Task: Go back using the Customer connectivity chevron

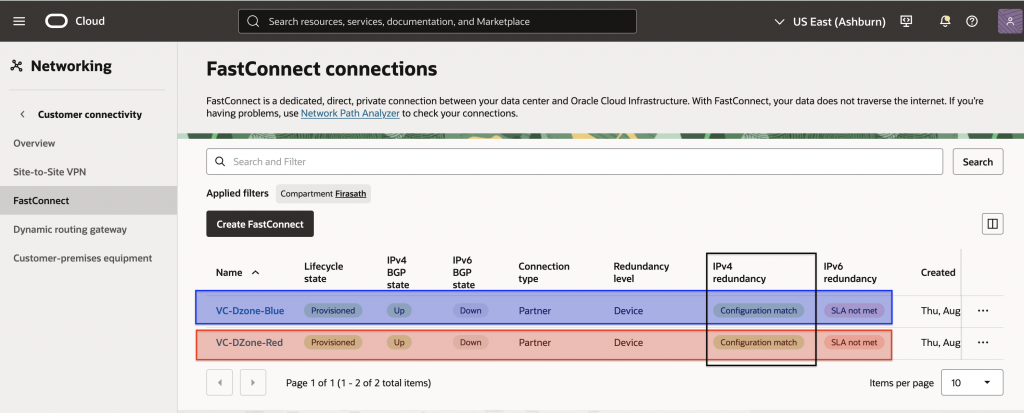Action: (23, 114)
